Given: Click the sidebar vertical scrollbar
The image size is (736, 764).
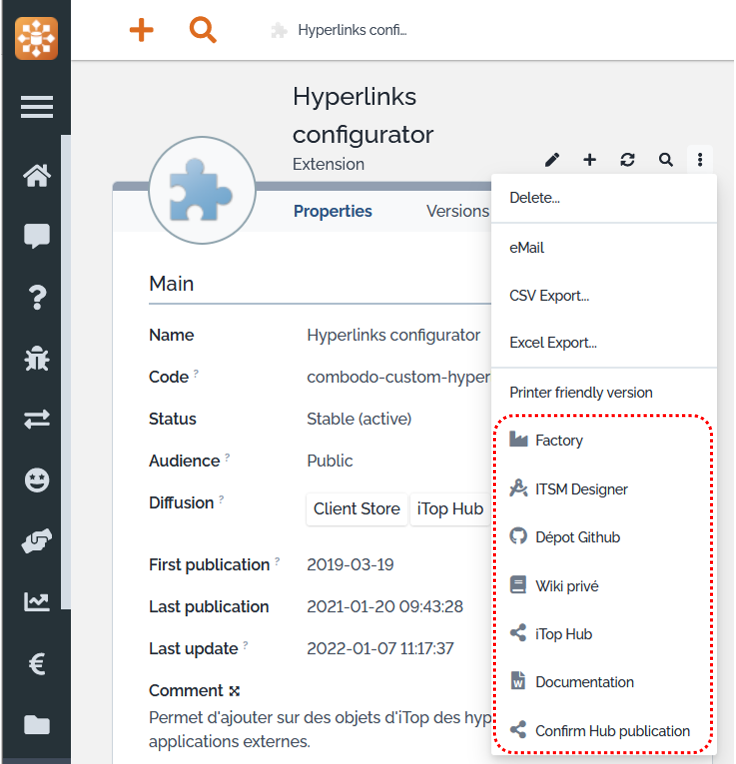Looking at the screenshot, I should click(66, 372).
